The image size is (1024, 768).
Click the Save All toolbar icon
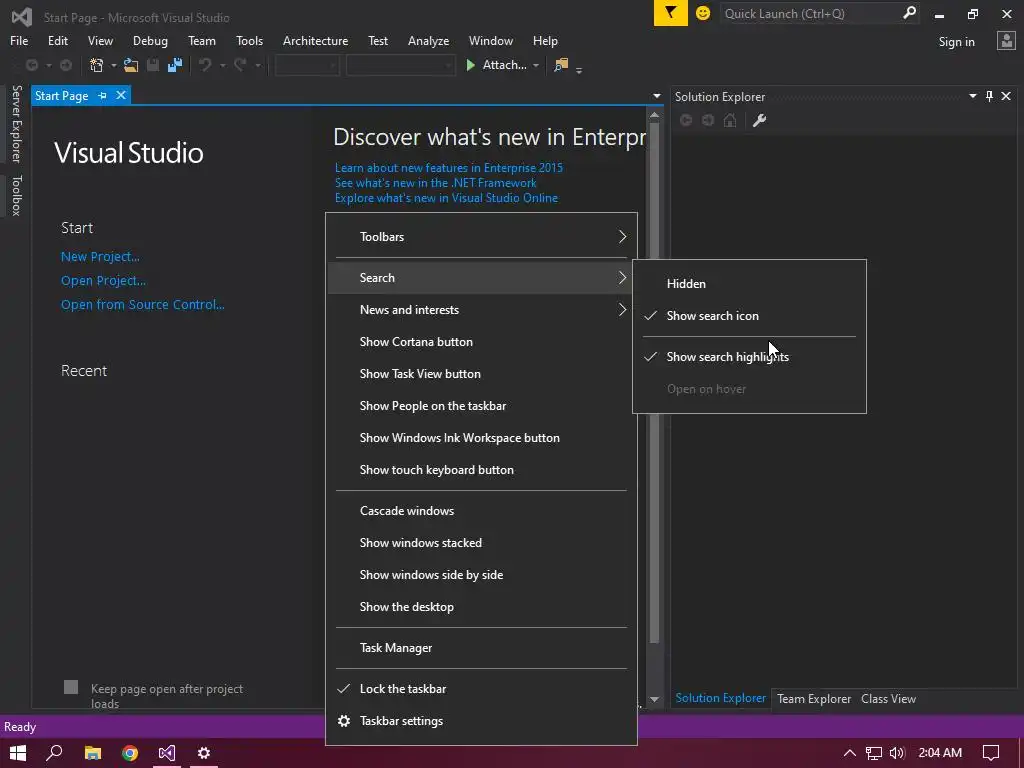pos(174,65)
